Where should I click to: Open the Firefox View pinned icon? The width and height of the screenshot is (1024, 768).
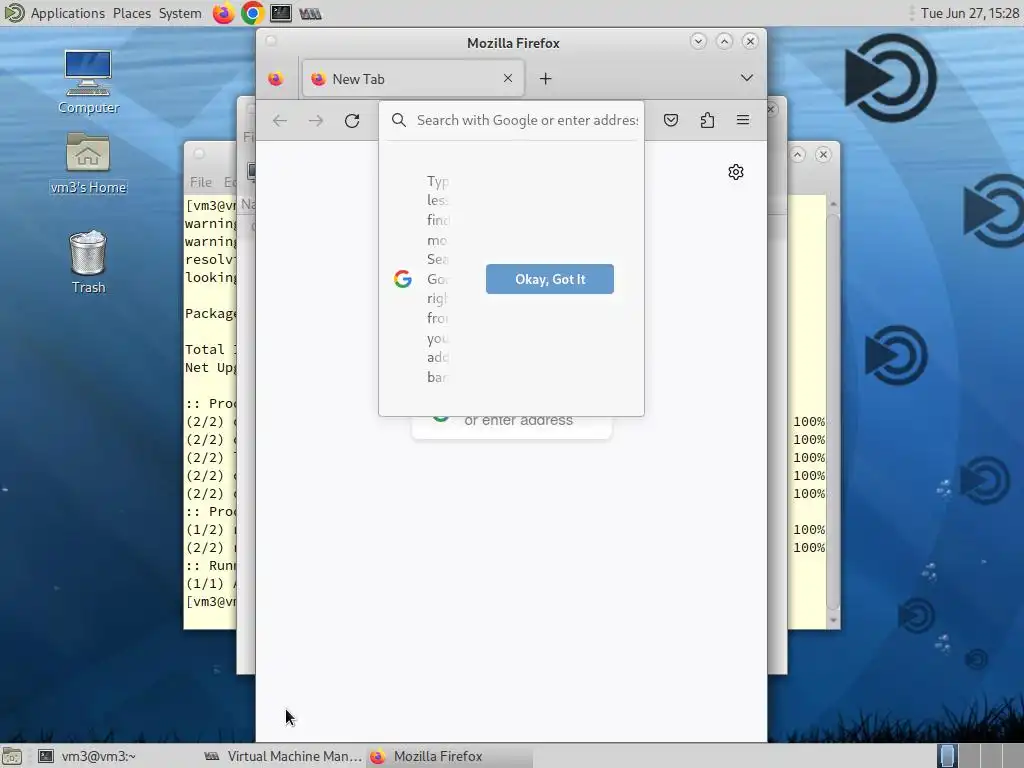[x=276, y=79]
